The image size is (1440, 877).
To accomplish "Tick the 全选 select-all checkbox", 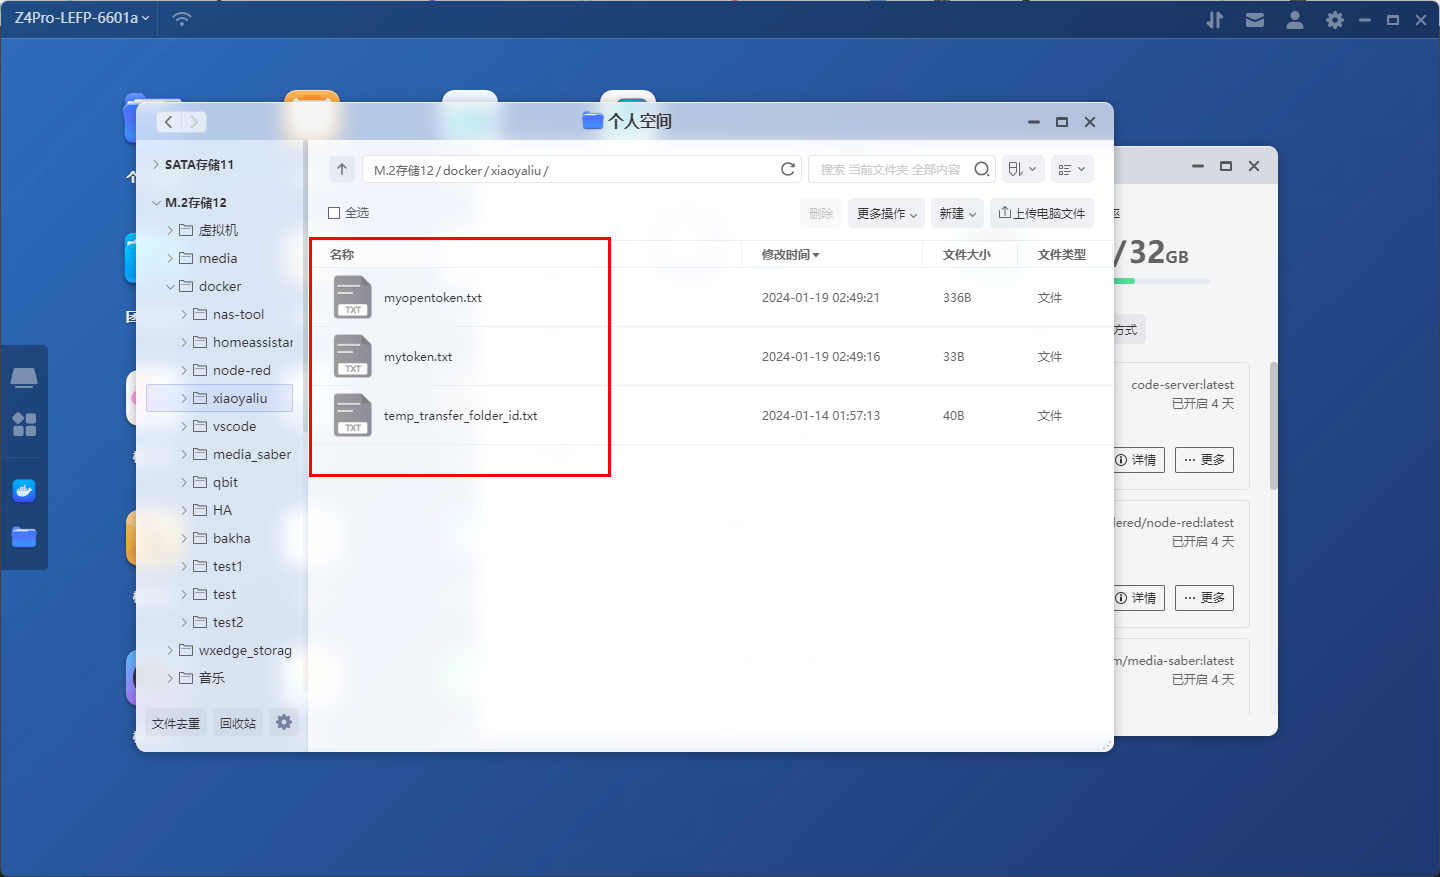I will point(334,213).
